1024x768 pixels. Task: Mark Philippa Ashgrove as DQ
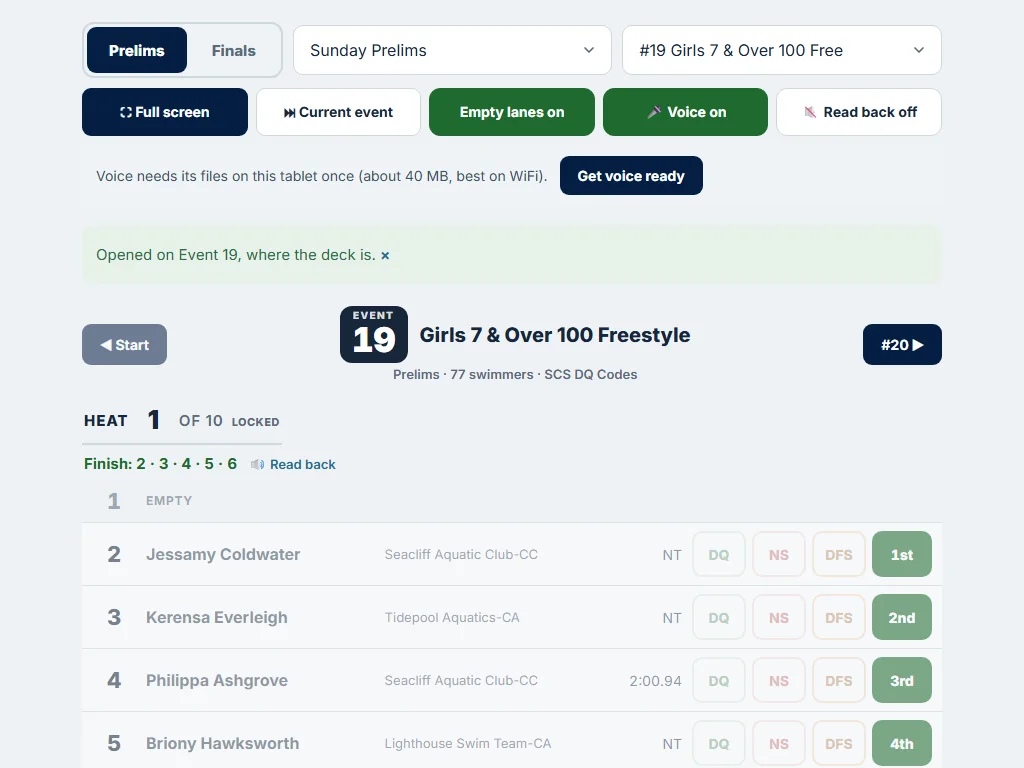tap(719, 680)
